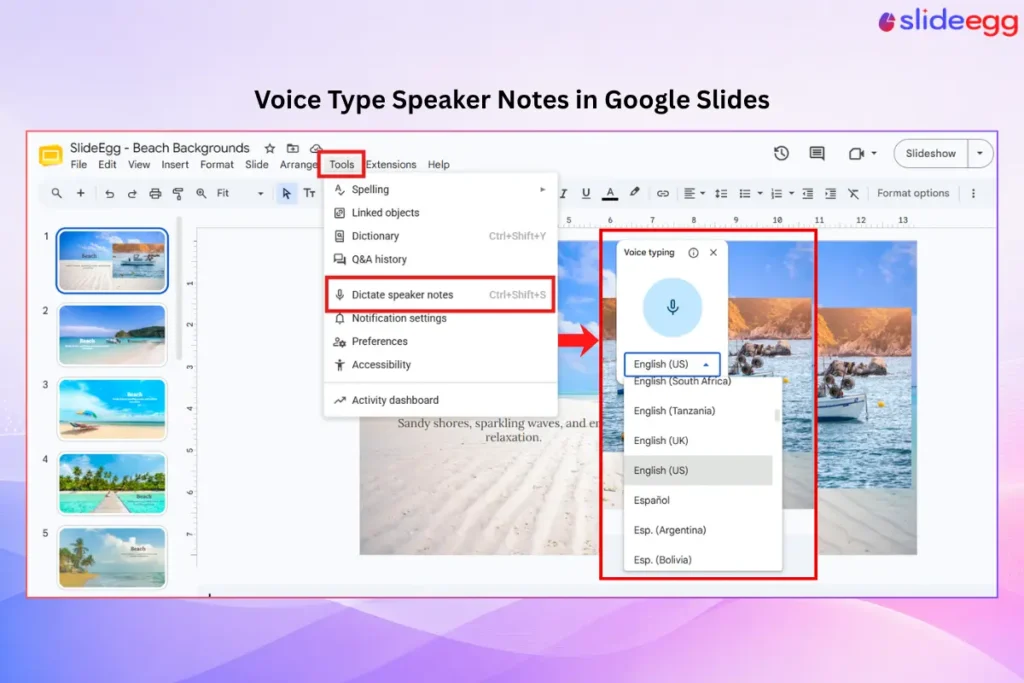Select slide 5 thumbnail
This screenshot has height=683, width=1024.
(112, 557)
